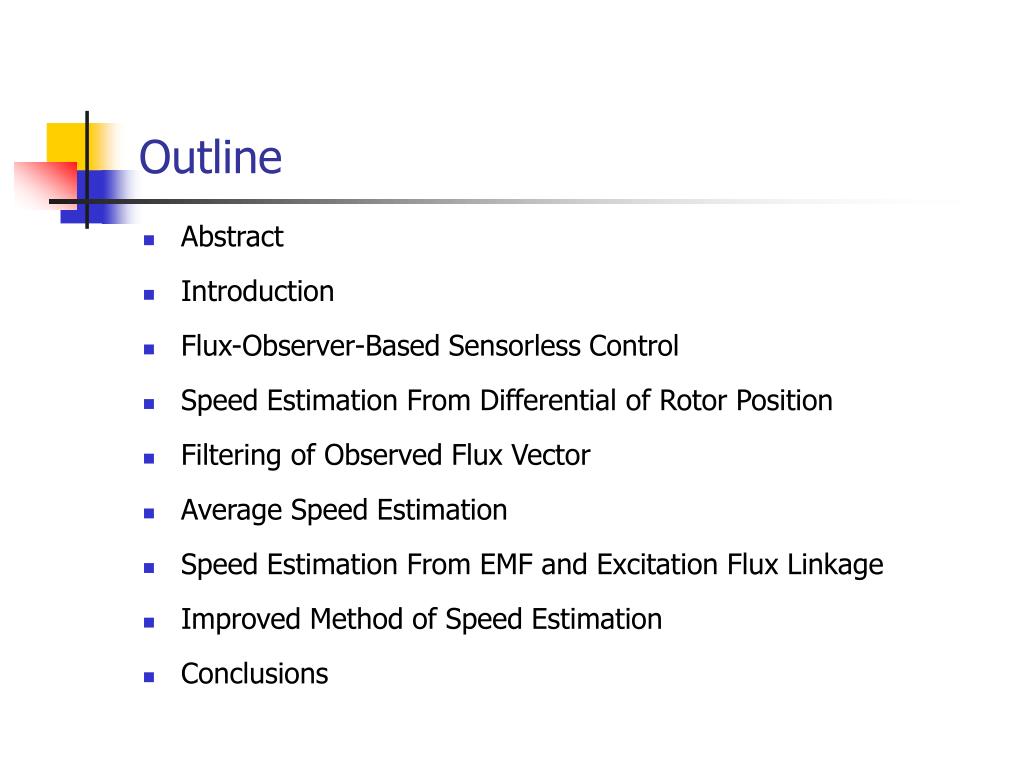Select the Conclusions bullet text
This screenshot has width=1024, height=768.
pyautogui.click(x=255, y=674)
